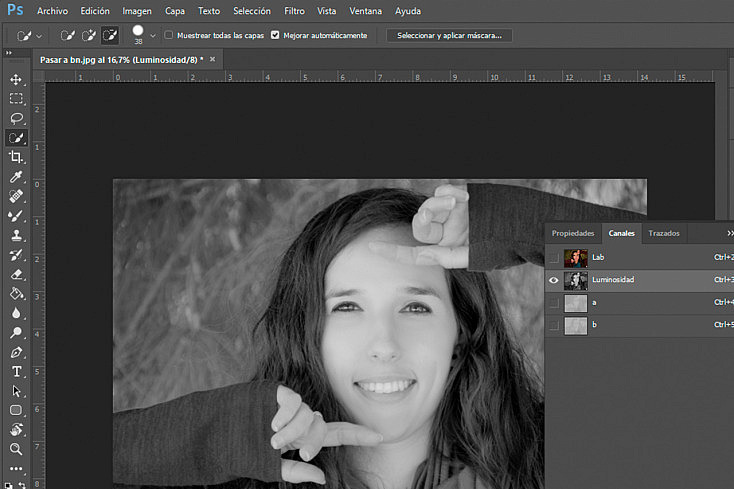This screenshot has width=734, height=489.
Task: Open the Edit Toolbar ellipsis menu
Action: tap(16, 468)
